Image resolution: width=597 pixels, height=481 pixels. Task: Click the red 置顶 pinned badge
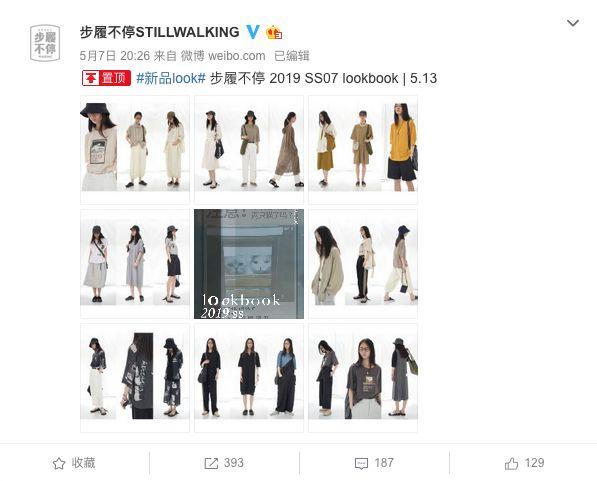(107, 78)
